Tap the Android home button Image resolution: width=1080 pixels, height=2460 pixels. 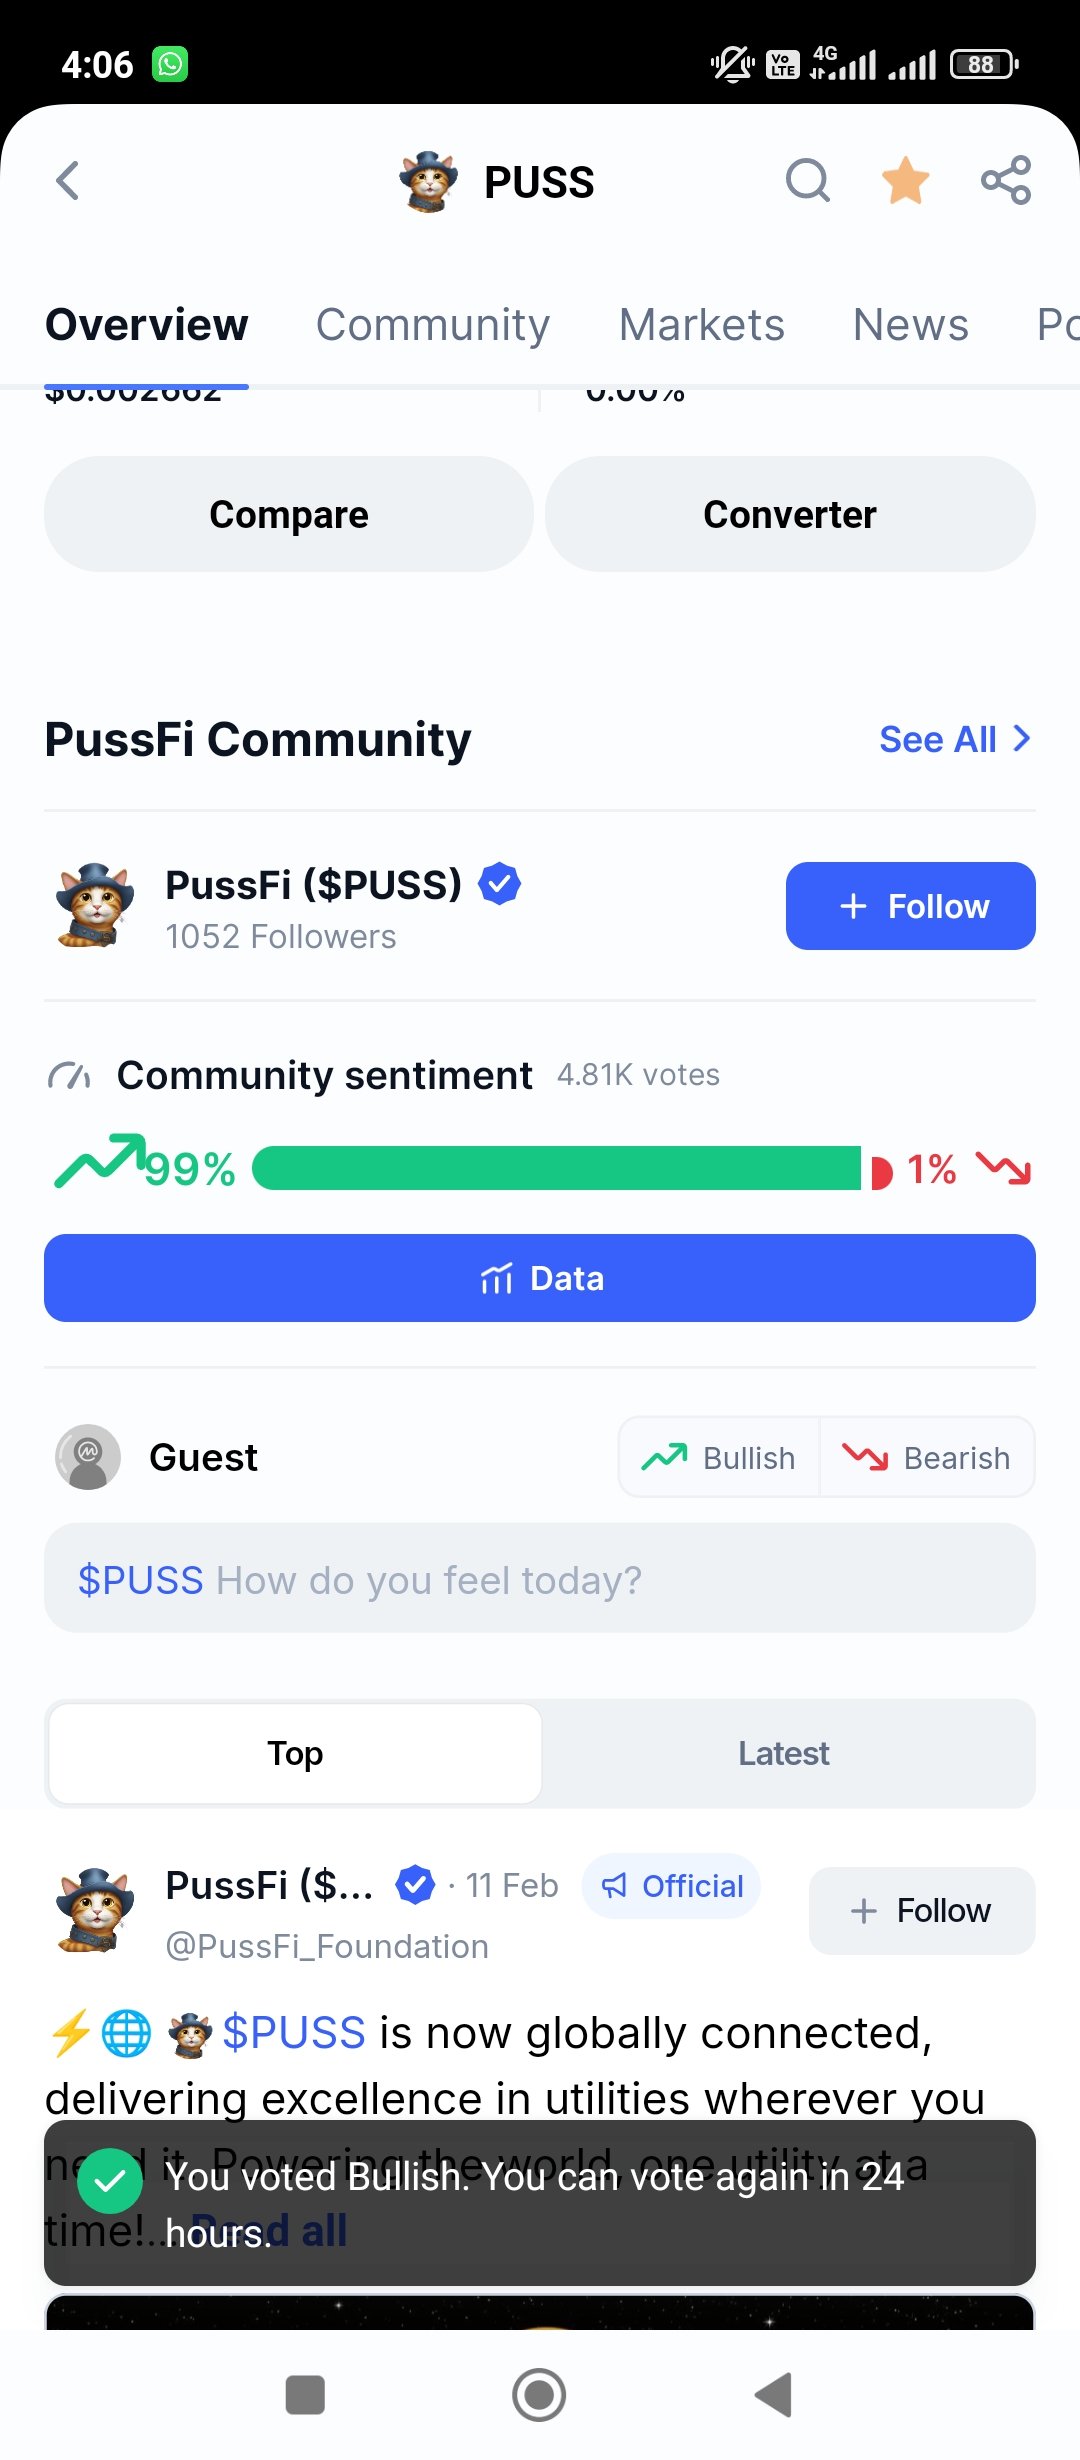click(539, 2395)
